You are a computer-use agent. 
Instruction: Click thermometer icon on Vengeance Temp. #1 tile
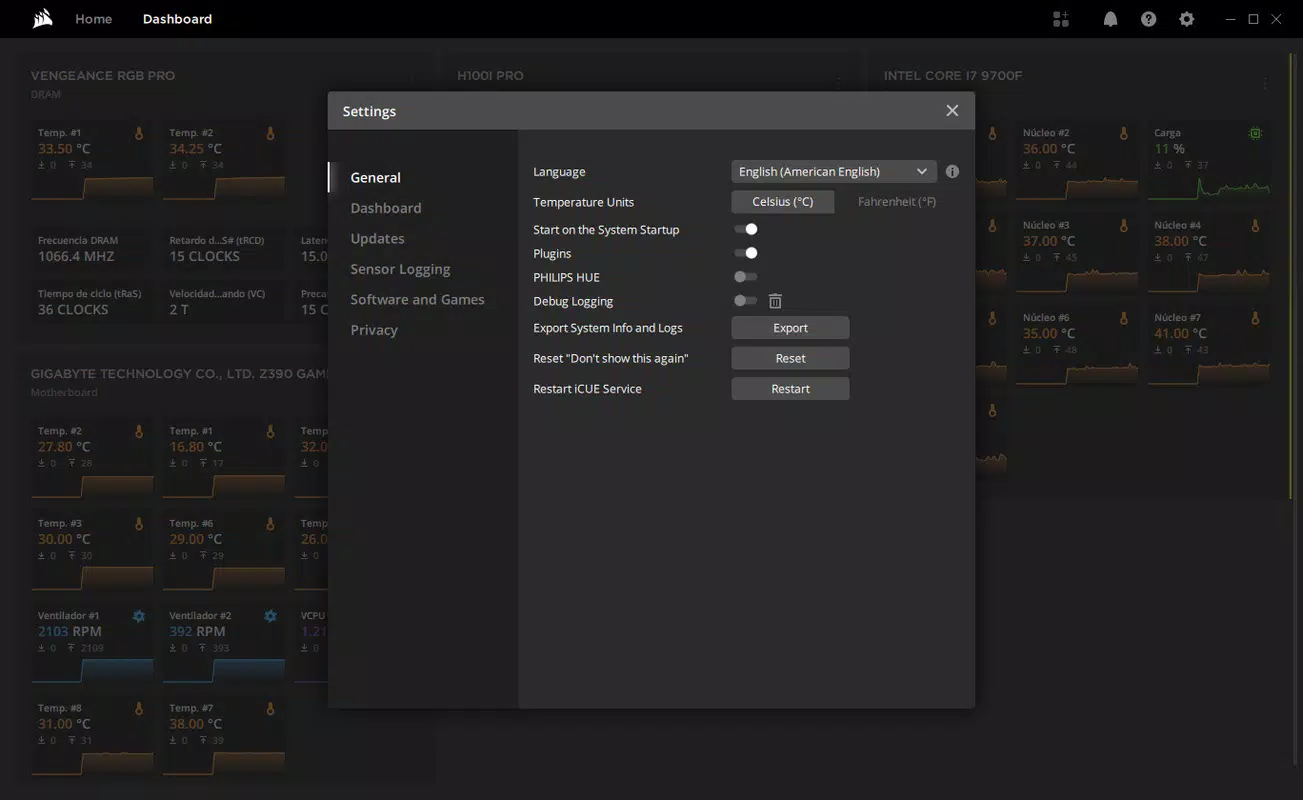(139, 133)
